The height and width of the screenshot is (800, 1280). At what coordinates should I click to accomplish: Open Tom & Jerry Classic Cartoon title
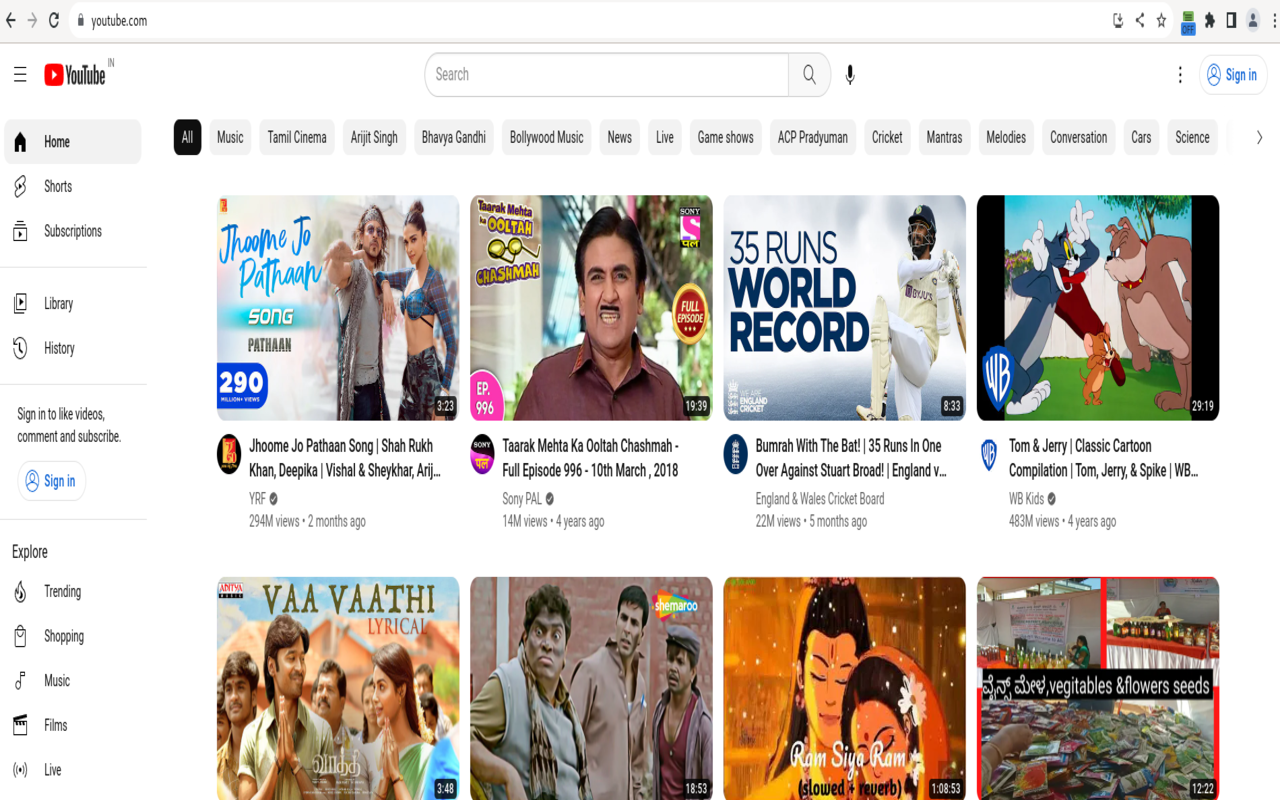point(1103,458)
